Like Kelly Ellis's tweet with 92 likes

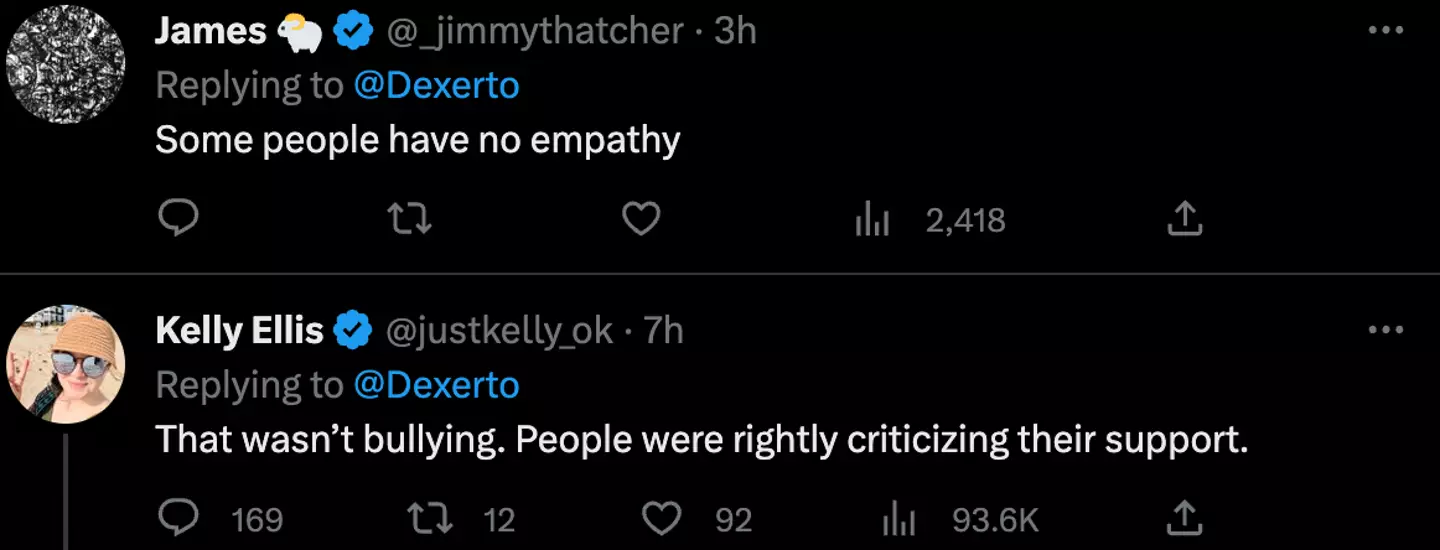pyautogui.click(x=662, y=518)
